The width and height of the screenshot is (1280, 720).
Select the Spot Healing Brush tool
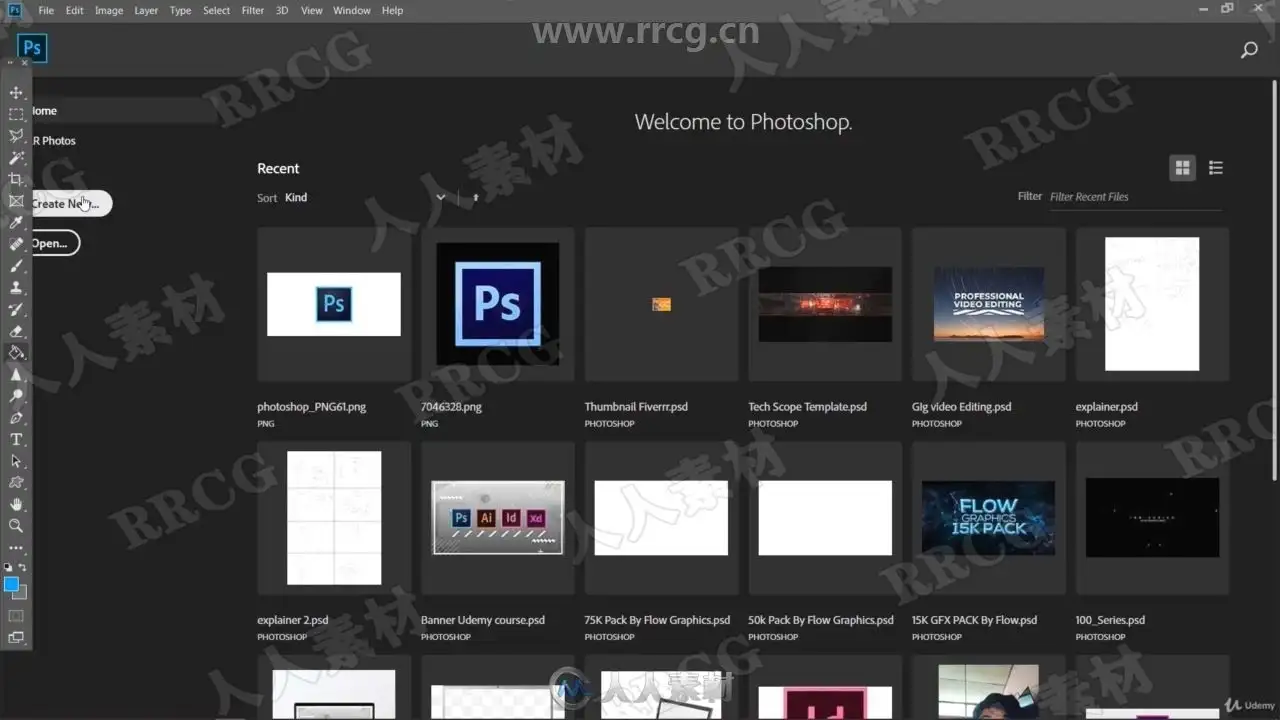[x=16, y=245]
